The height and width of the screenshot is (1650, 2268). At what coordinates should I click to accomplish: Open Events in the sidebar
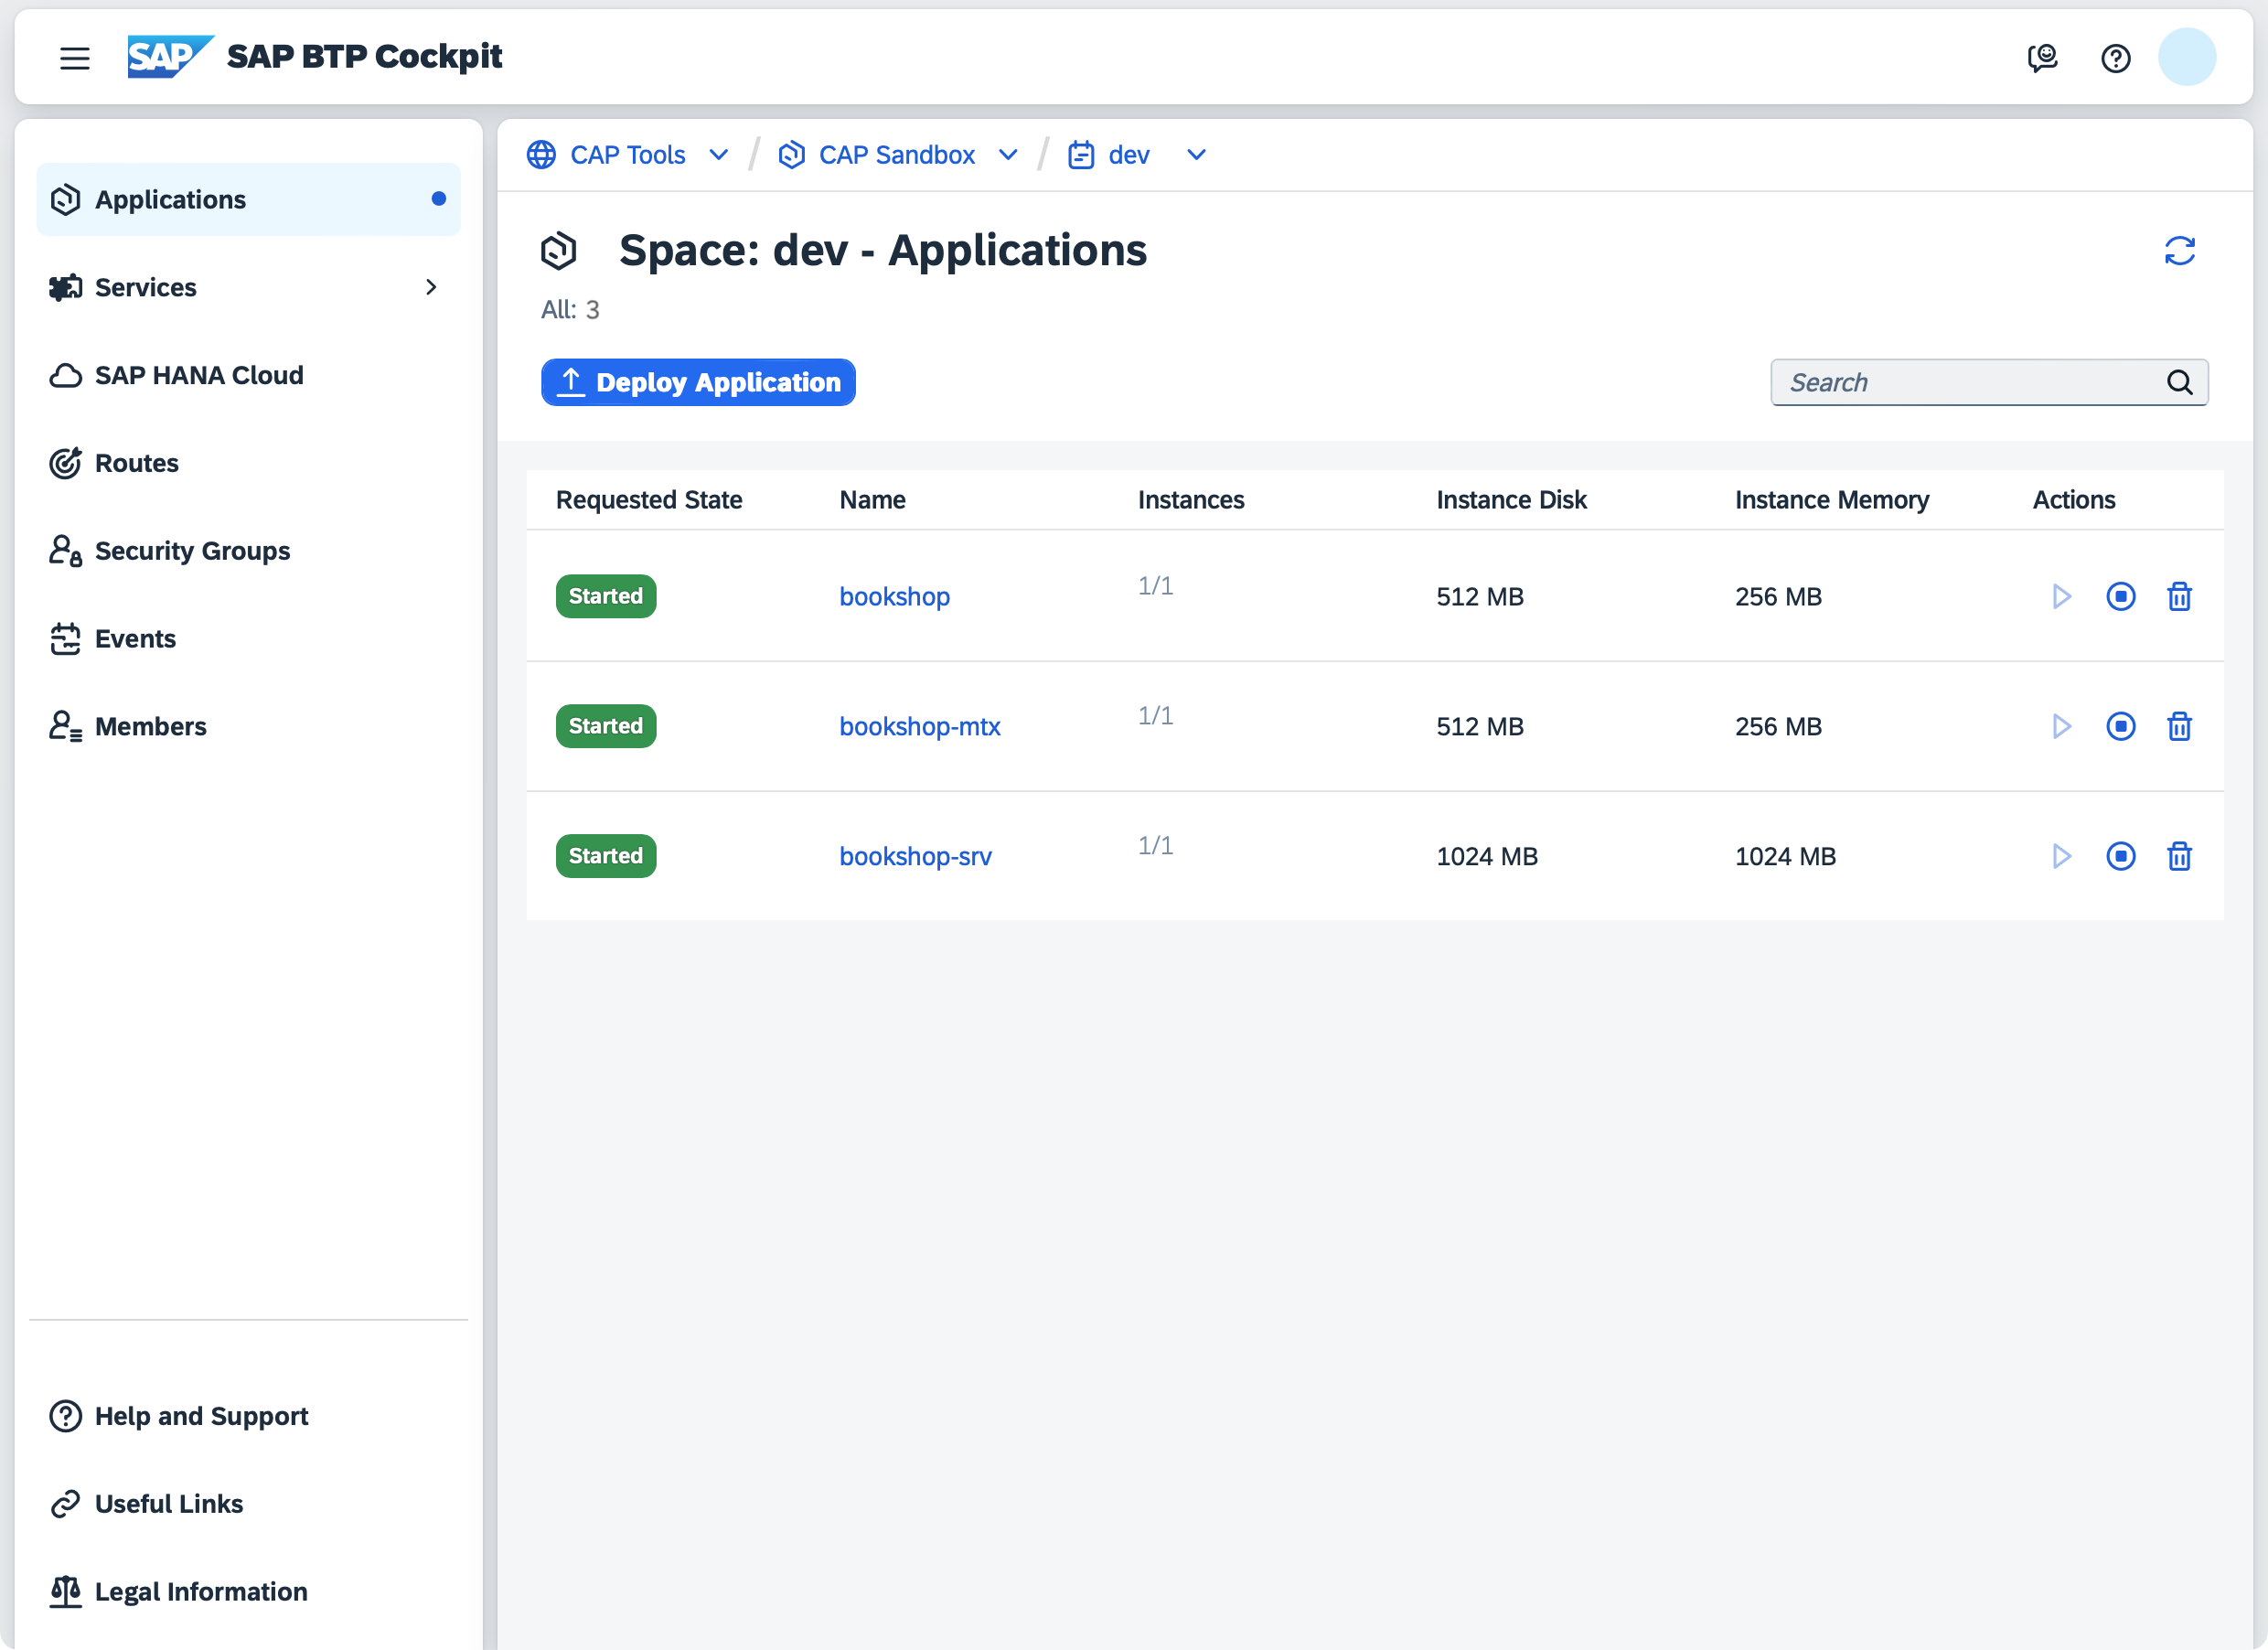coord(248,638)
